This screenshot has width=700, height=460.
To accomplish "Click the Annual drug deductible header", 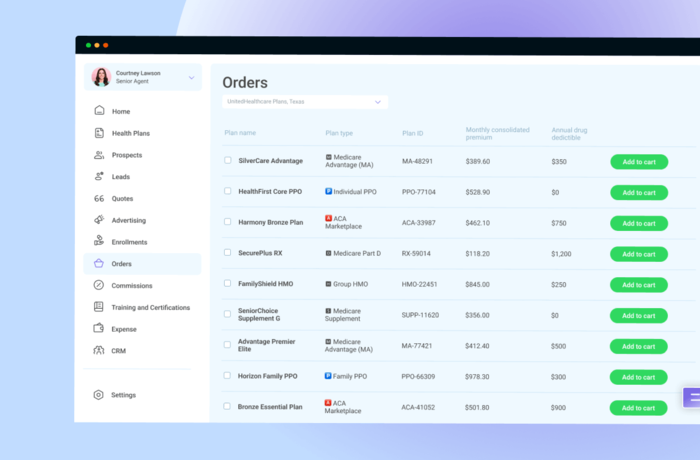I will tap(569, 134).
